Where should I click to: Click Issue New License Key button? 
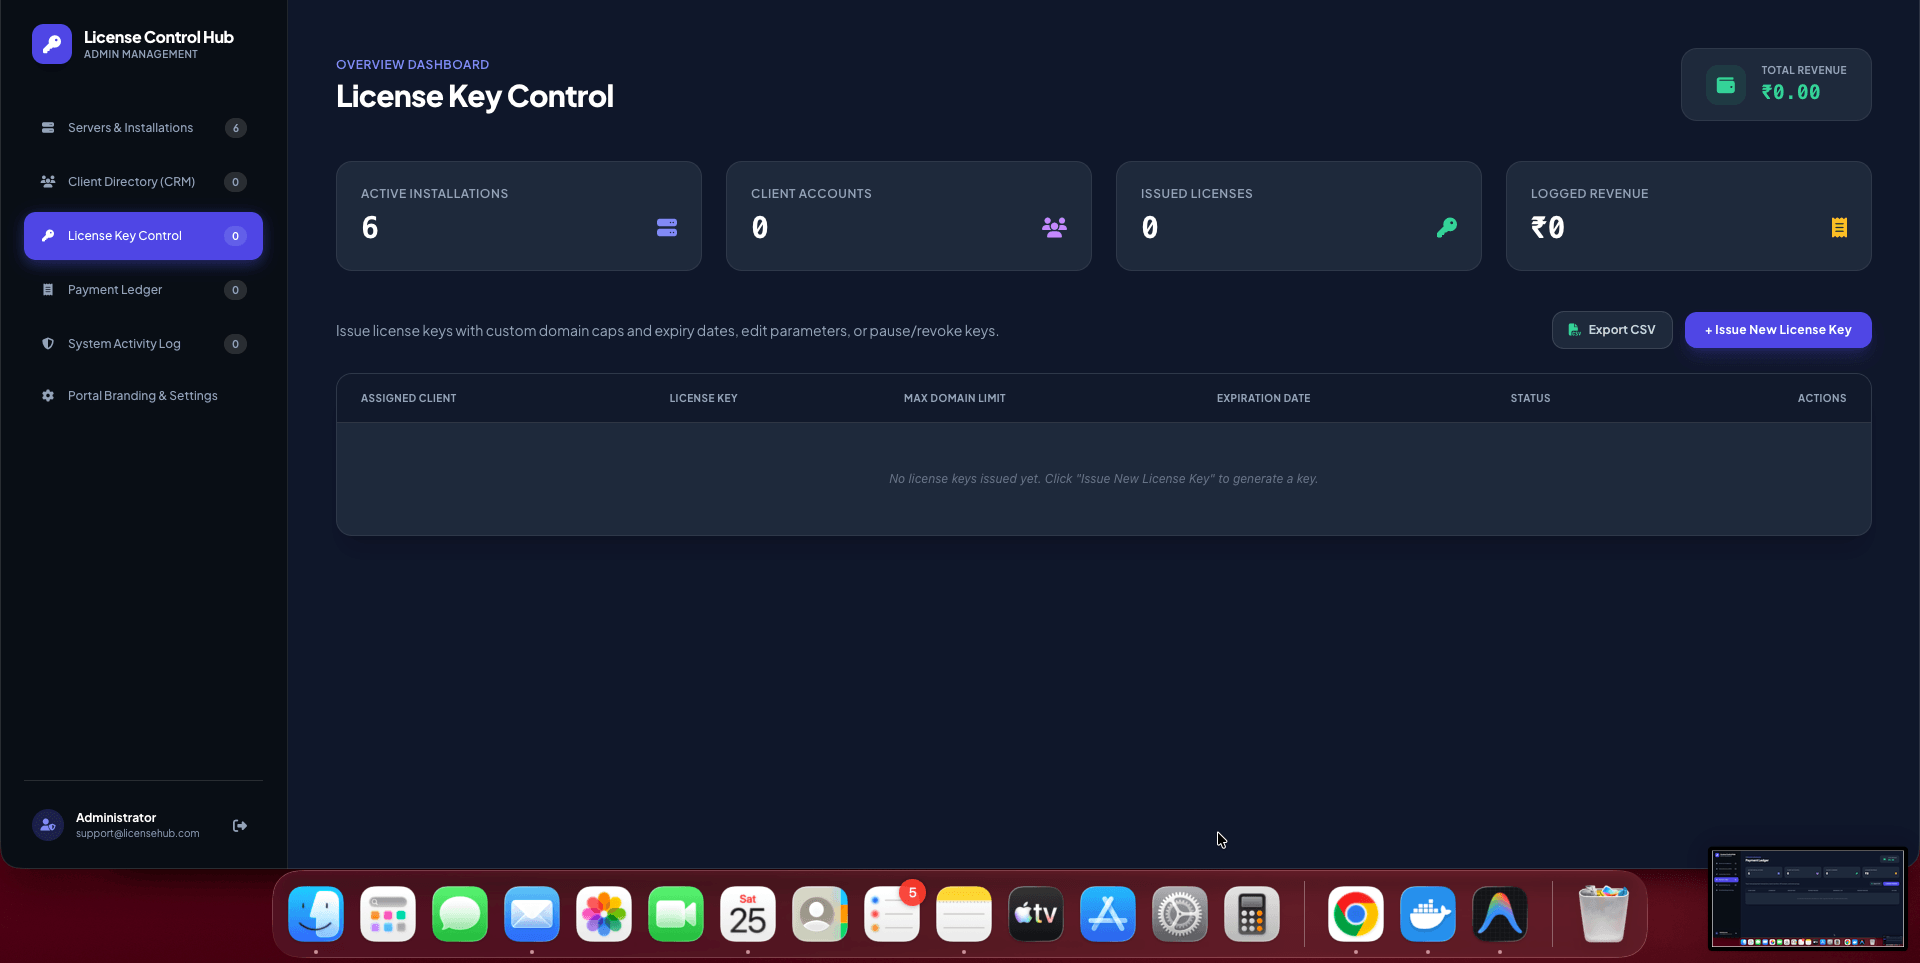pos(1778,330)
